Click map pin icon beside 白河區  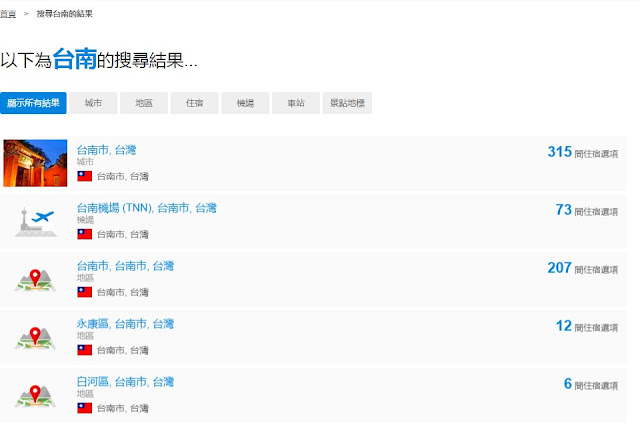[x=35, y=396]
